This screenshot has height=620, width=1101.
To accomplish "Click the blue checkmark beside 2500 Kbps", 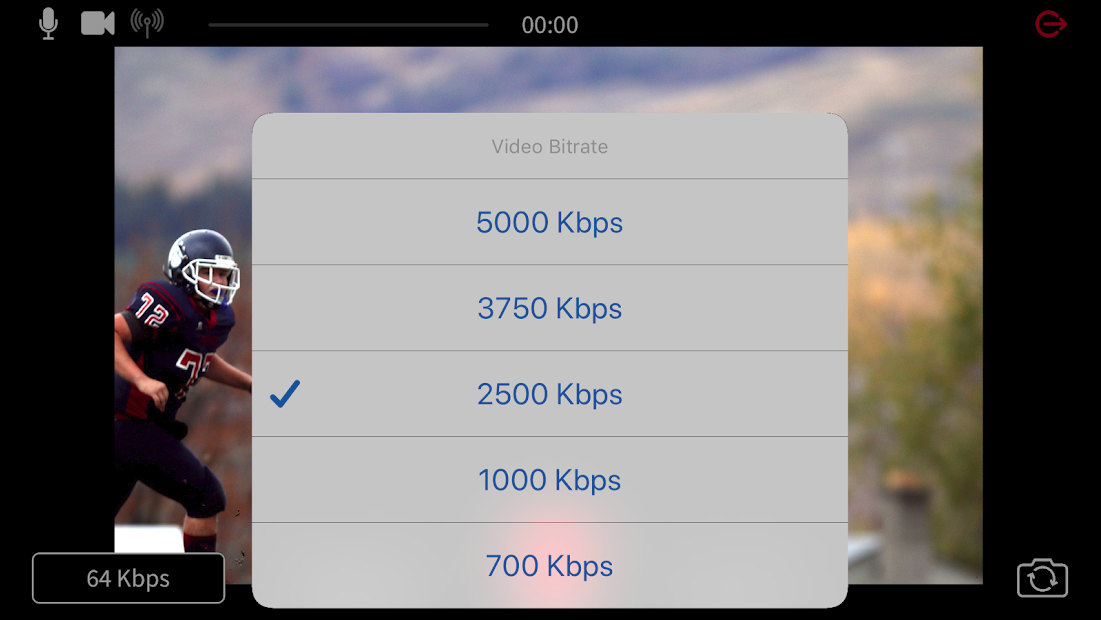I will coord(285,394).
